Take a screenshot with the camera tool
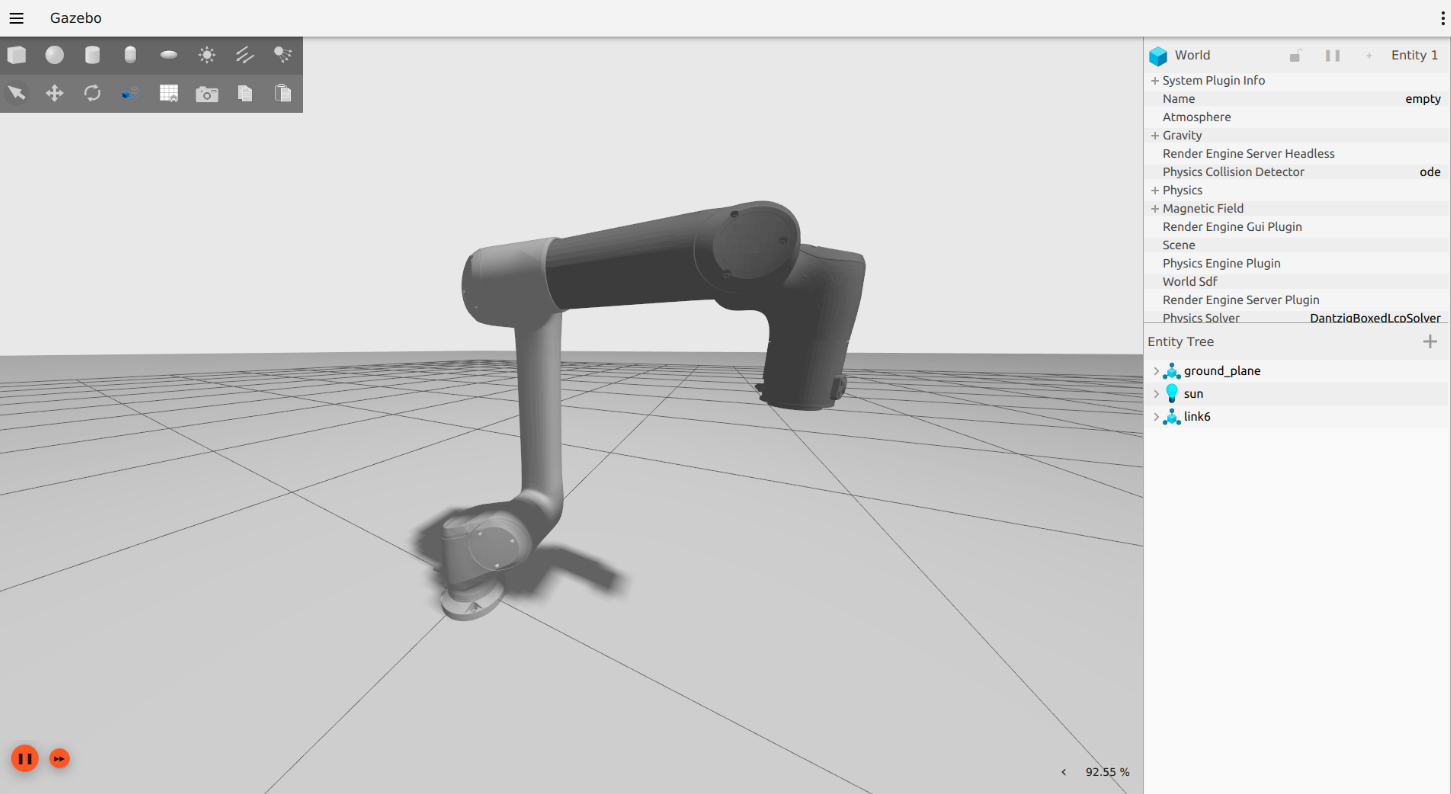 click(x=206, y=92)
